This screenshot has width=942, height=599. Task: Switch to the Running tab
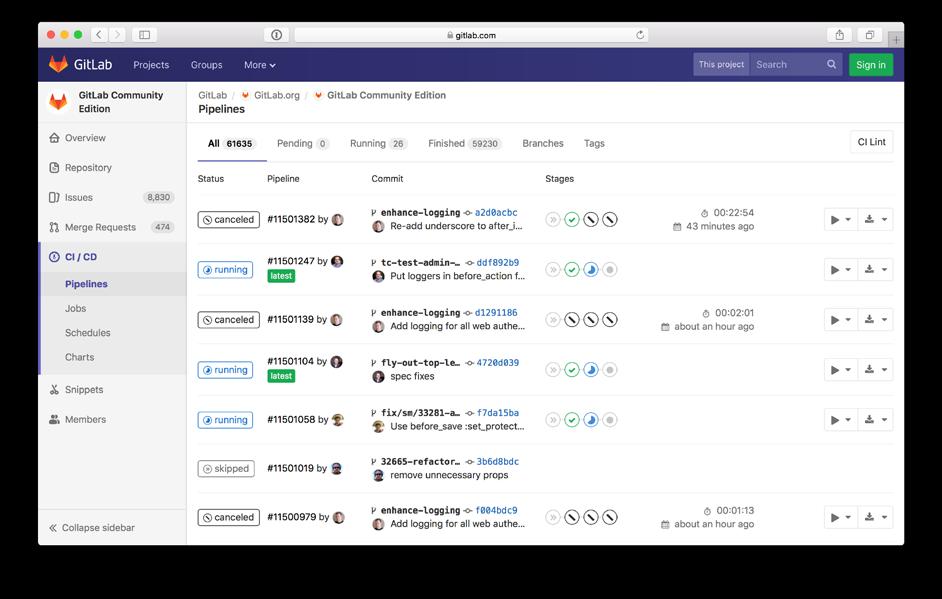(378, 144)
